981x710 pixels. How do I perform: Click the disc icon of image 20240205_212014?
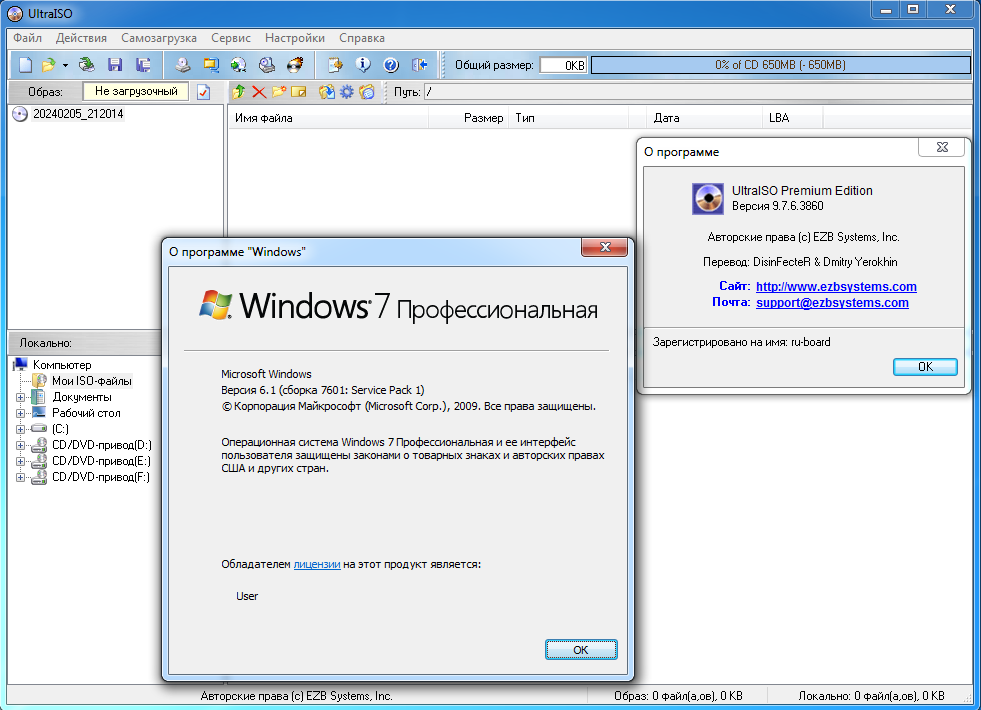coord(20,114)
